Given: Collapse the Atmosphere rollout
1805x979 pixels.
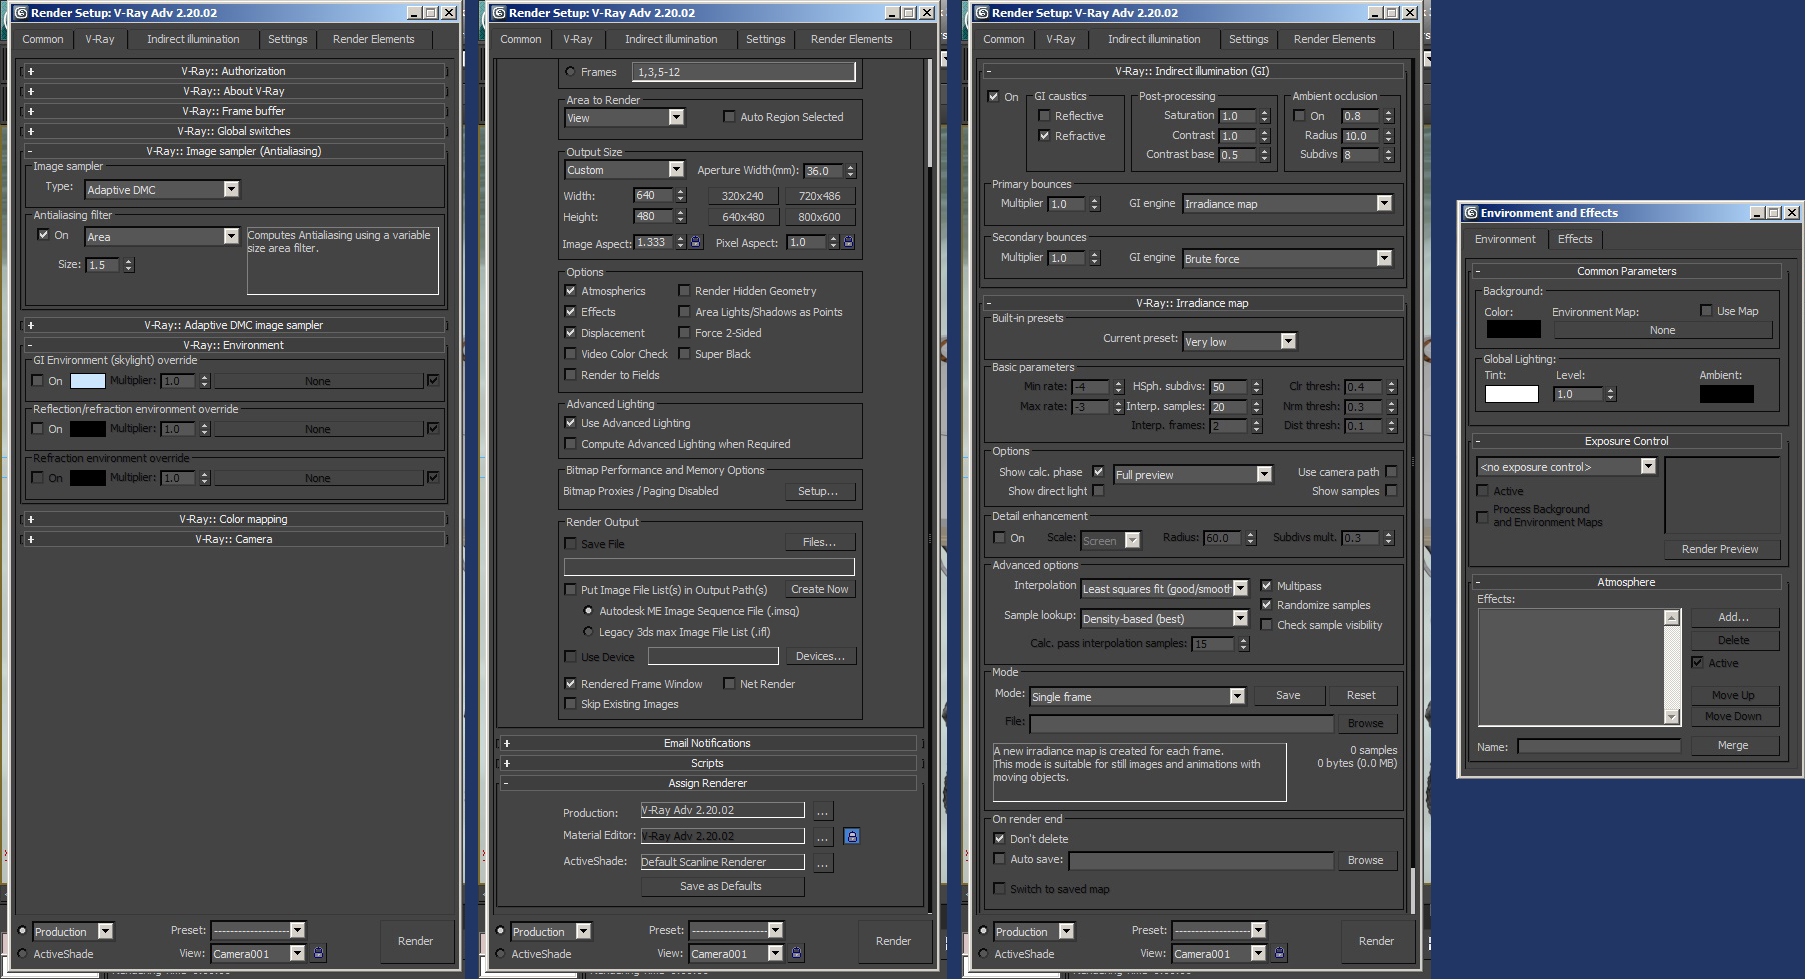Looking at the screenshot, I should 1626,582.
